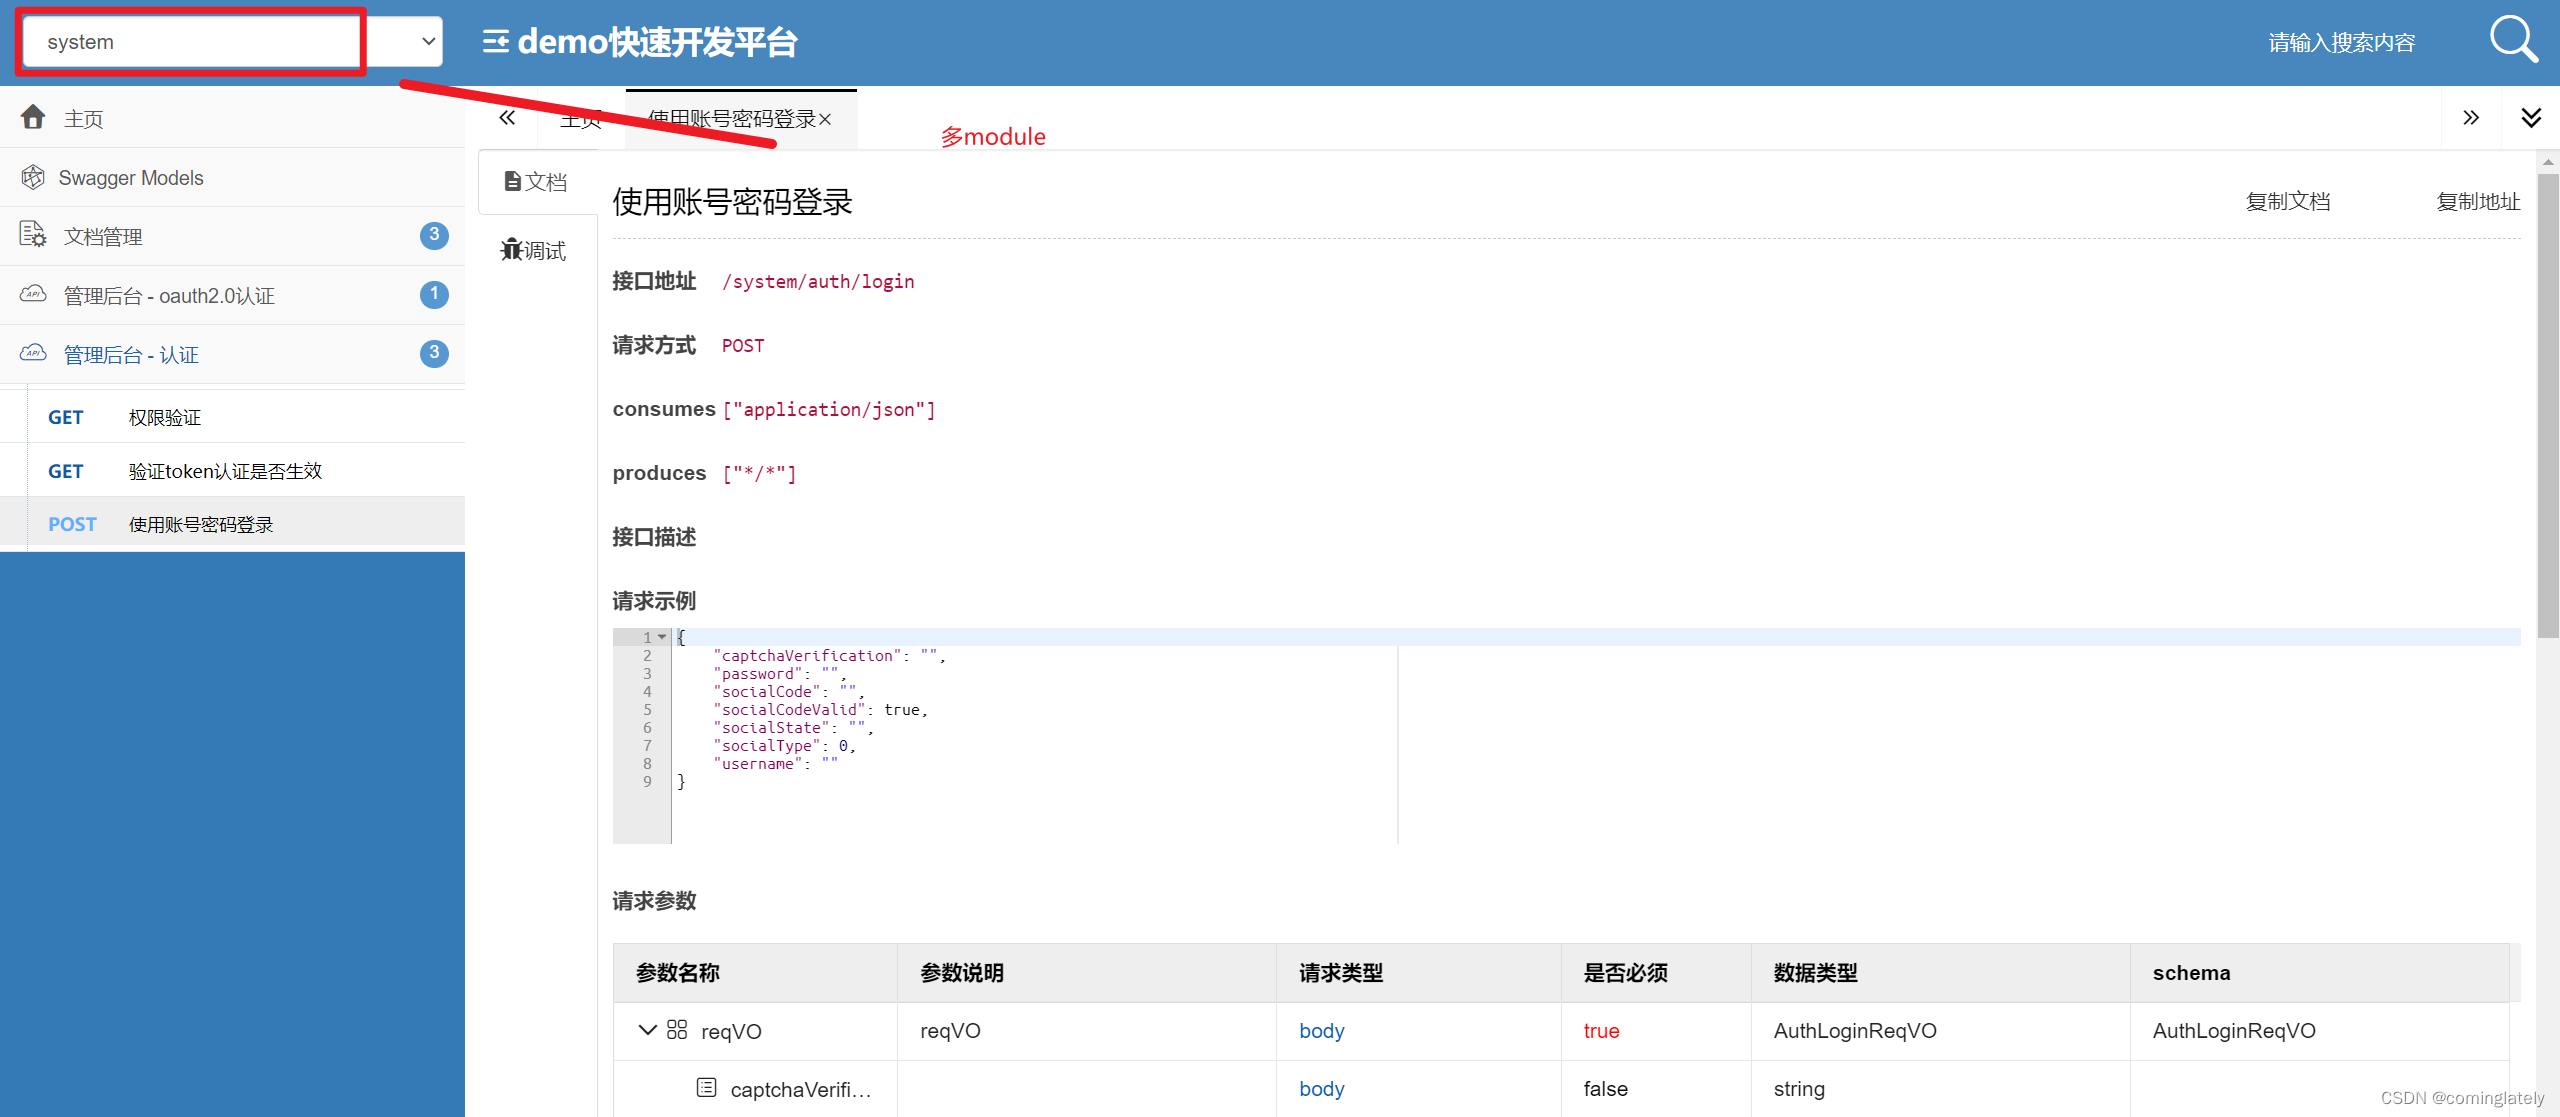Switch to the 文档 tab
Viewport: 2560px width, 1117px height.
click(x=537, y=182)
